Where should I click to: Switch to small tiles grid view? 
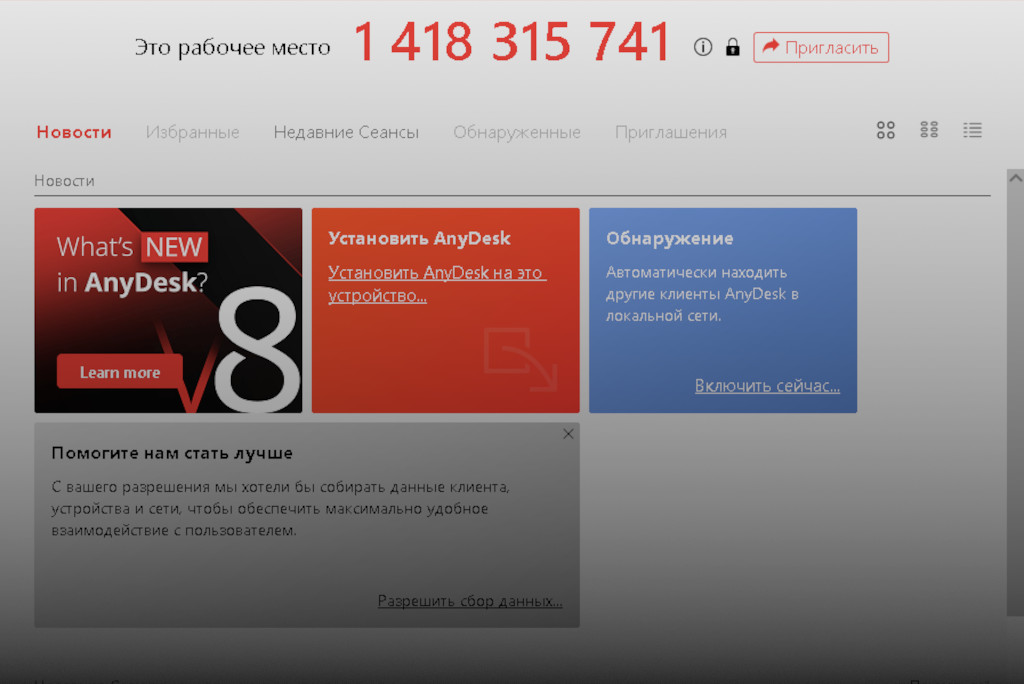click(x=929, y=130)
